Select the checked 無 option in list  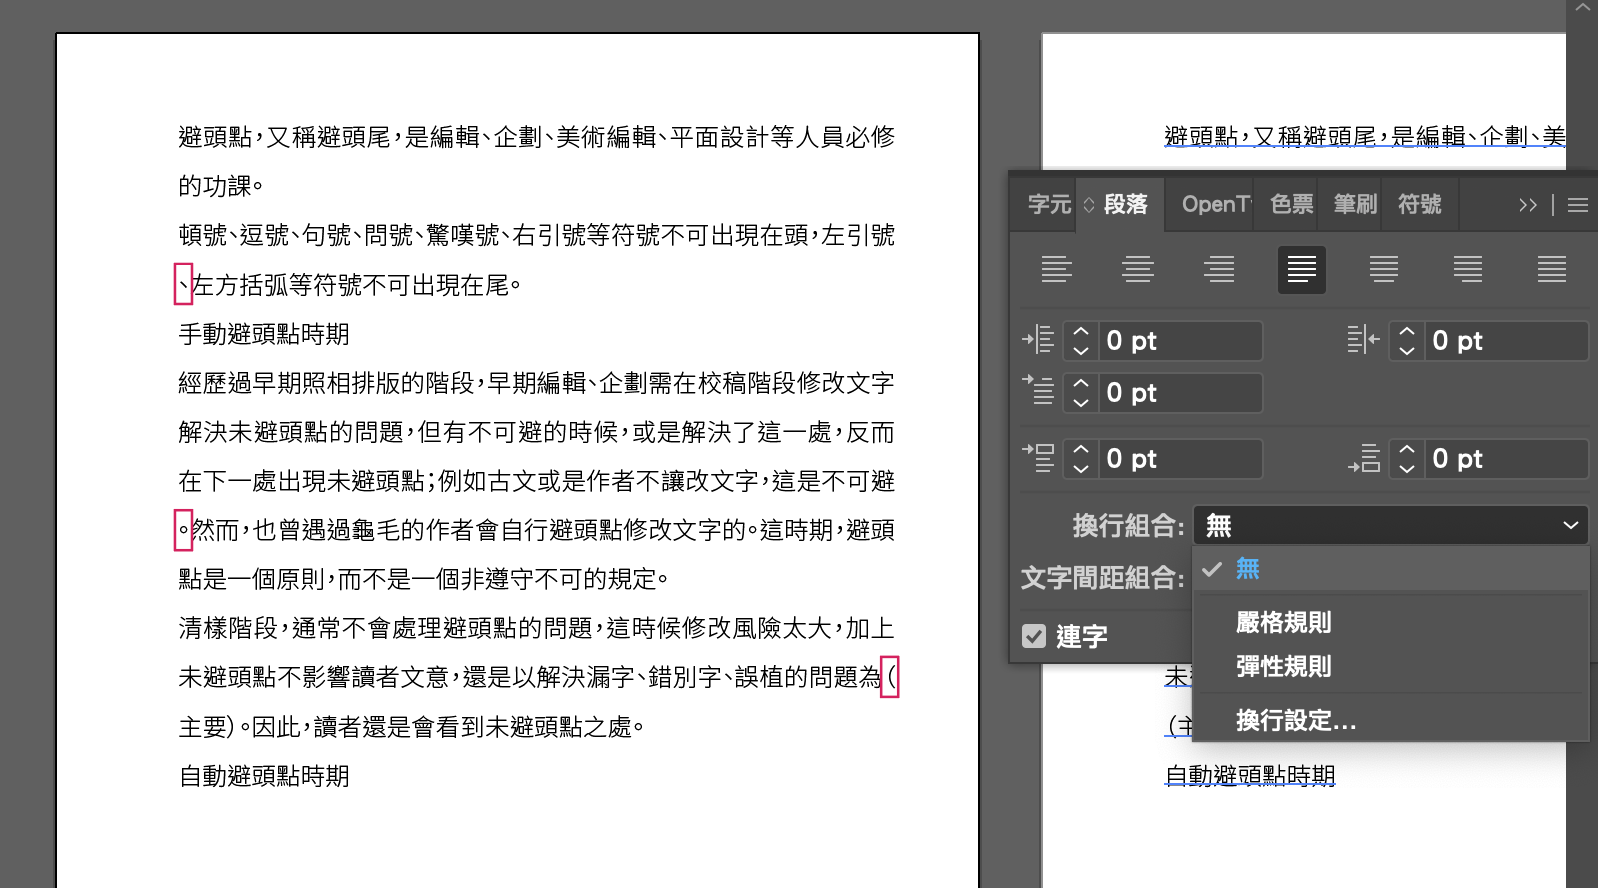(1247, 569)
